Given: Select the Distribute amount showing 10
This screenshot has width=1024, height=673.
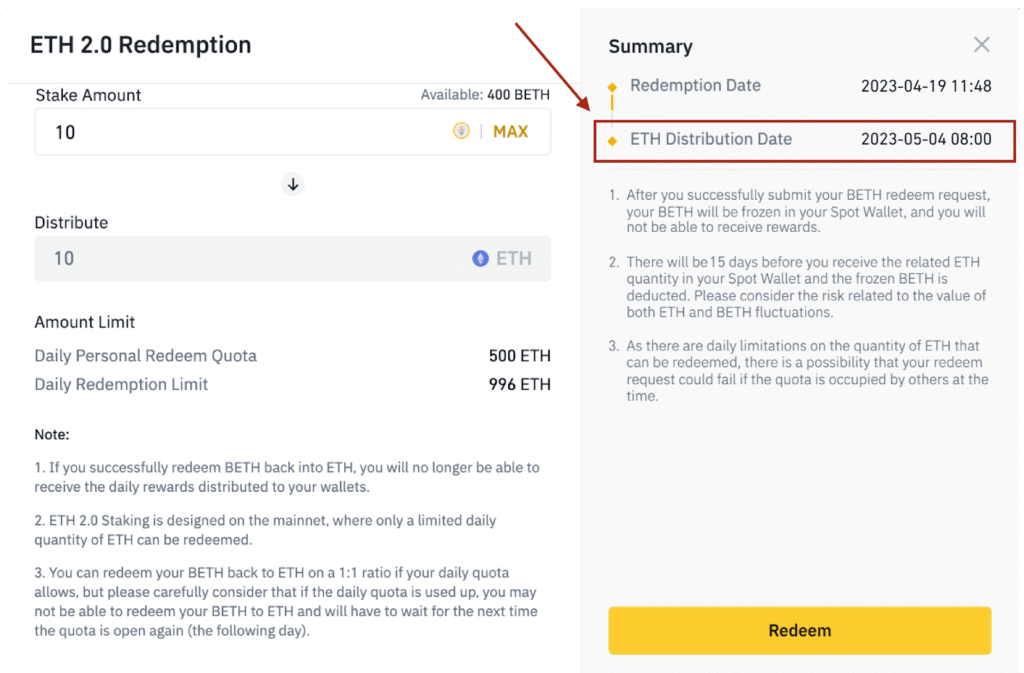Looking at the screenshot, I should pos(63,258).
